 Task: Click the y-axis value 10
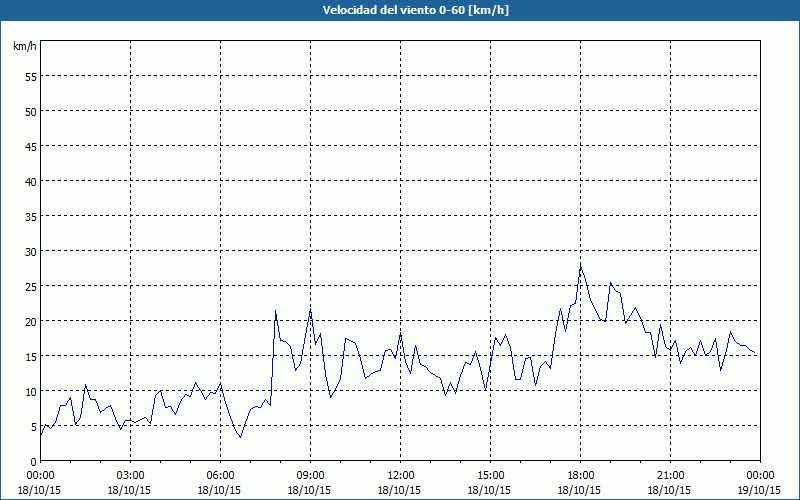31,391
